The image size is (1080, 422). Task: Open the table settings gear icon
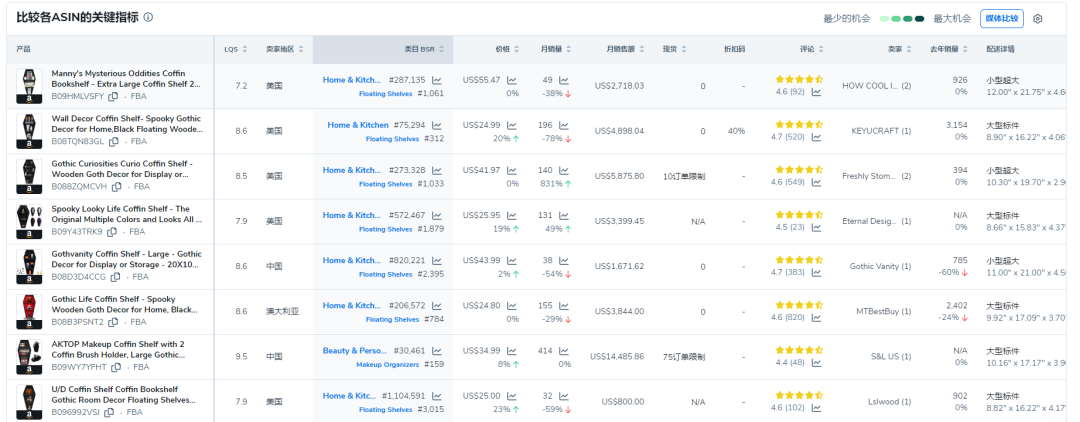[x=1037, y=19]
